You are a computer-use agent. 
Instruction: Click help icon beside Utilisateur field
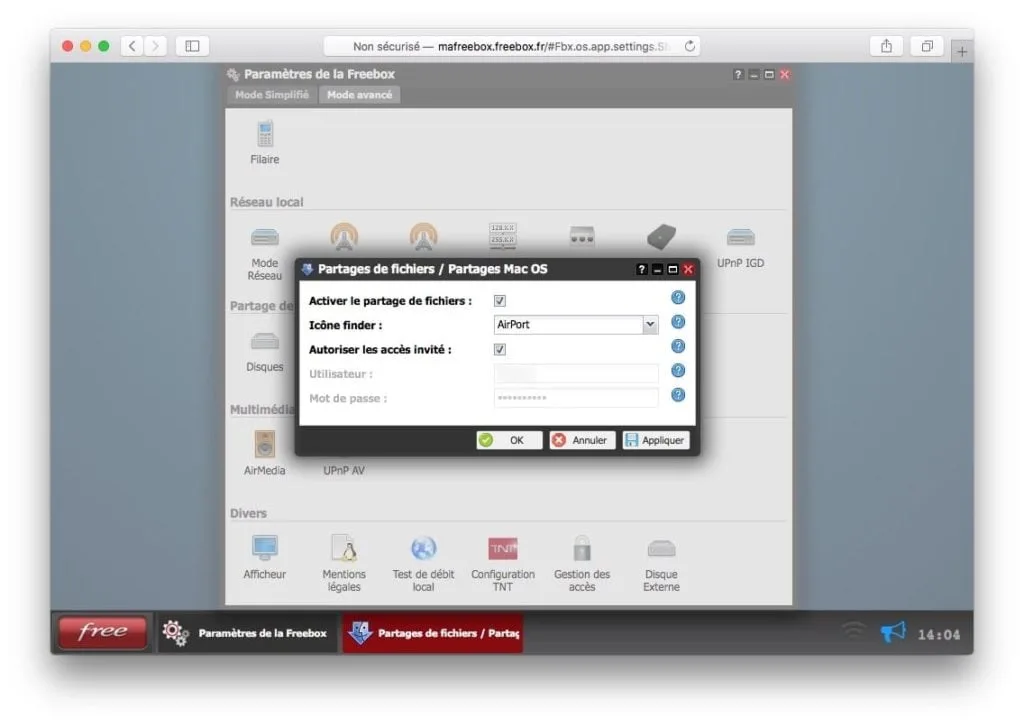[x=678, y=370]
